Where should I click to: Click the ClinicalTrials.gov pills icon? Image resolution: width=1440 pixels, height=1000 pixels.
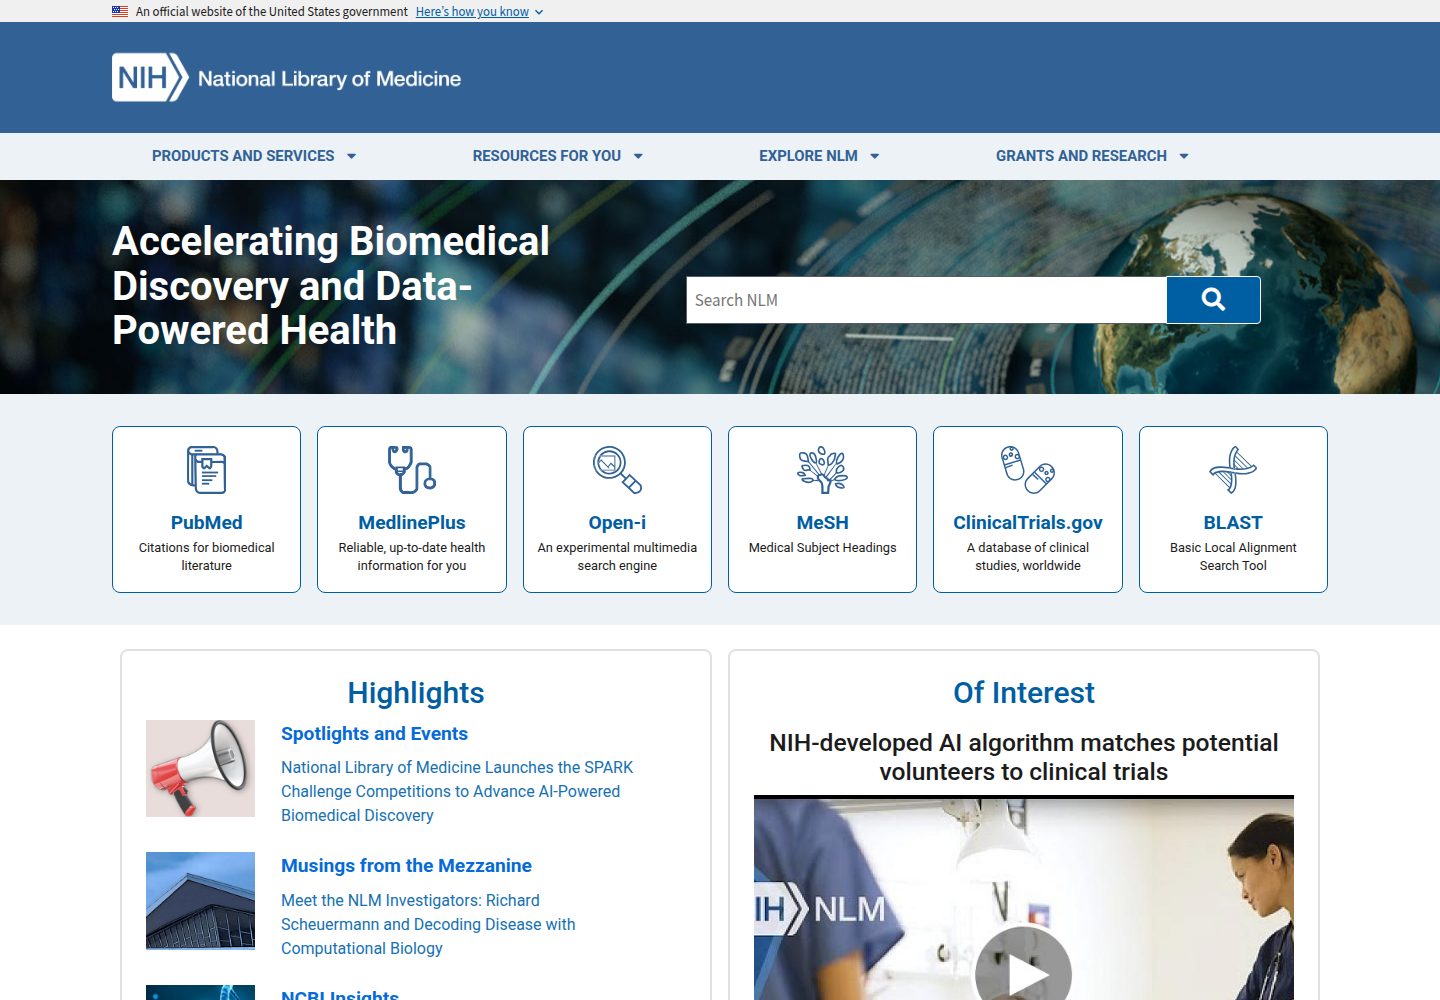tap(1028, 469)
